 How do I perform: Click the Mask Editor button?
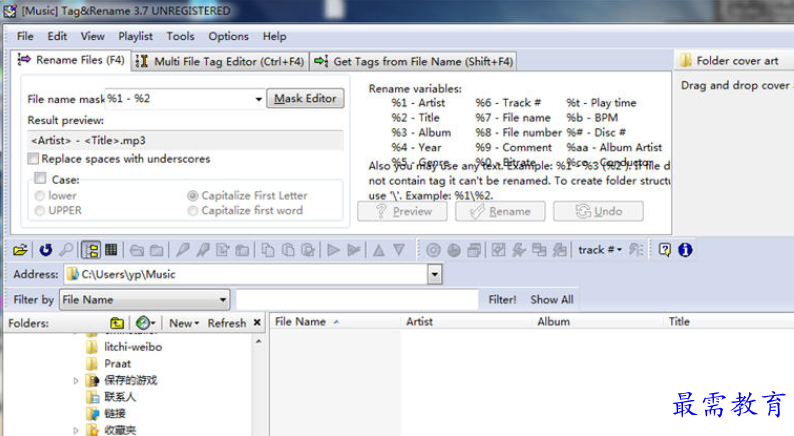point(305,99)
